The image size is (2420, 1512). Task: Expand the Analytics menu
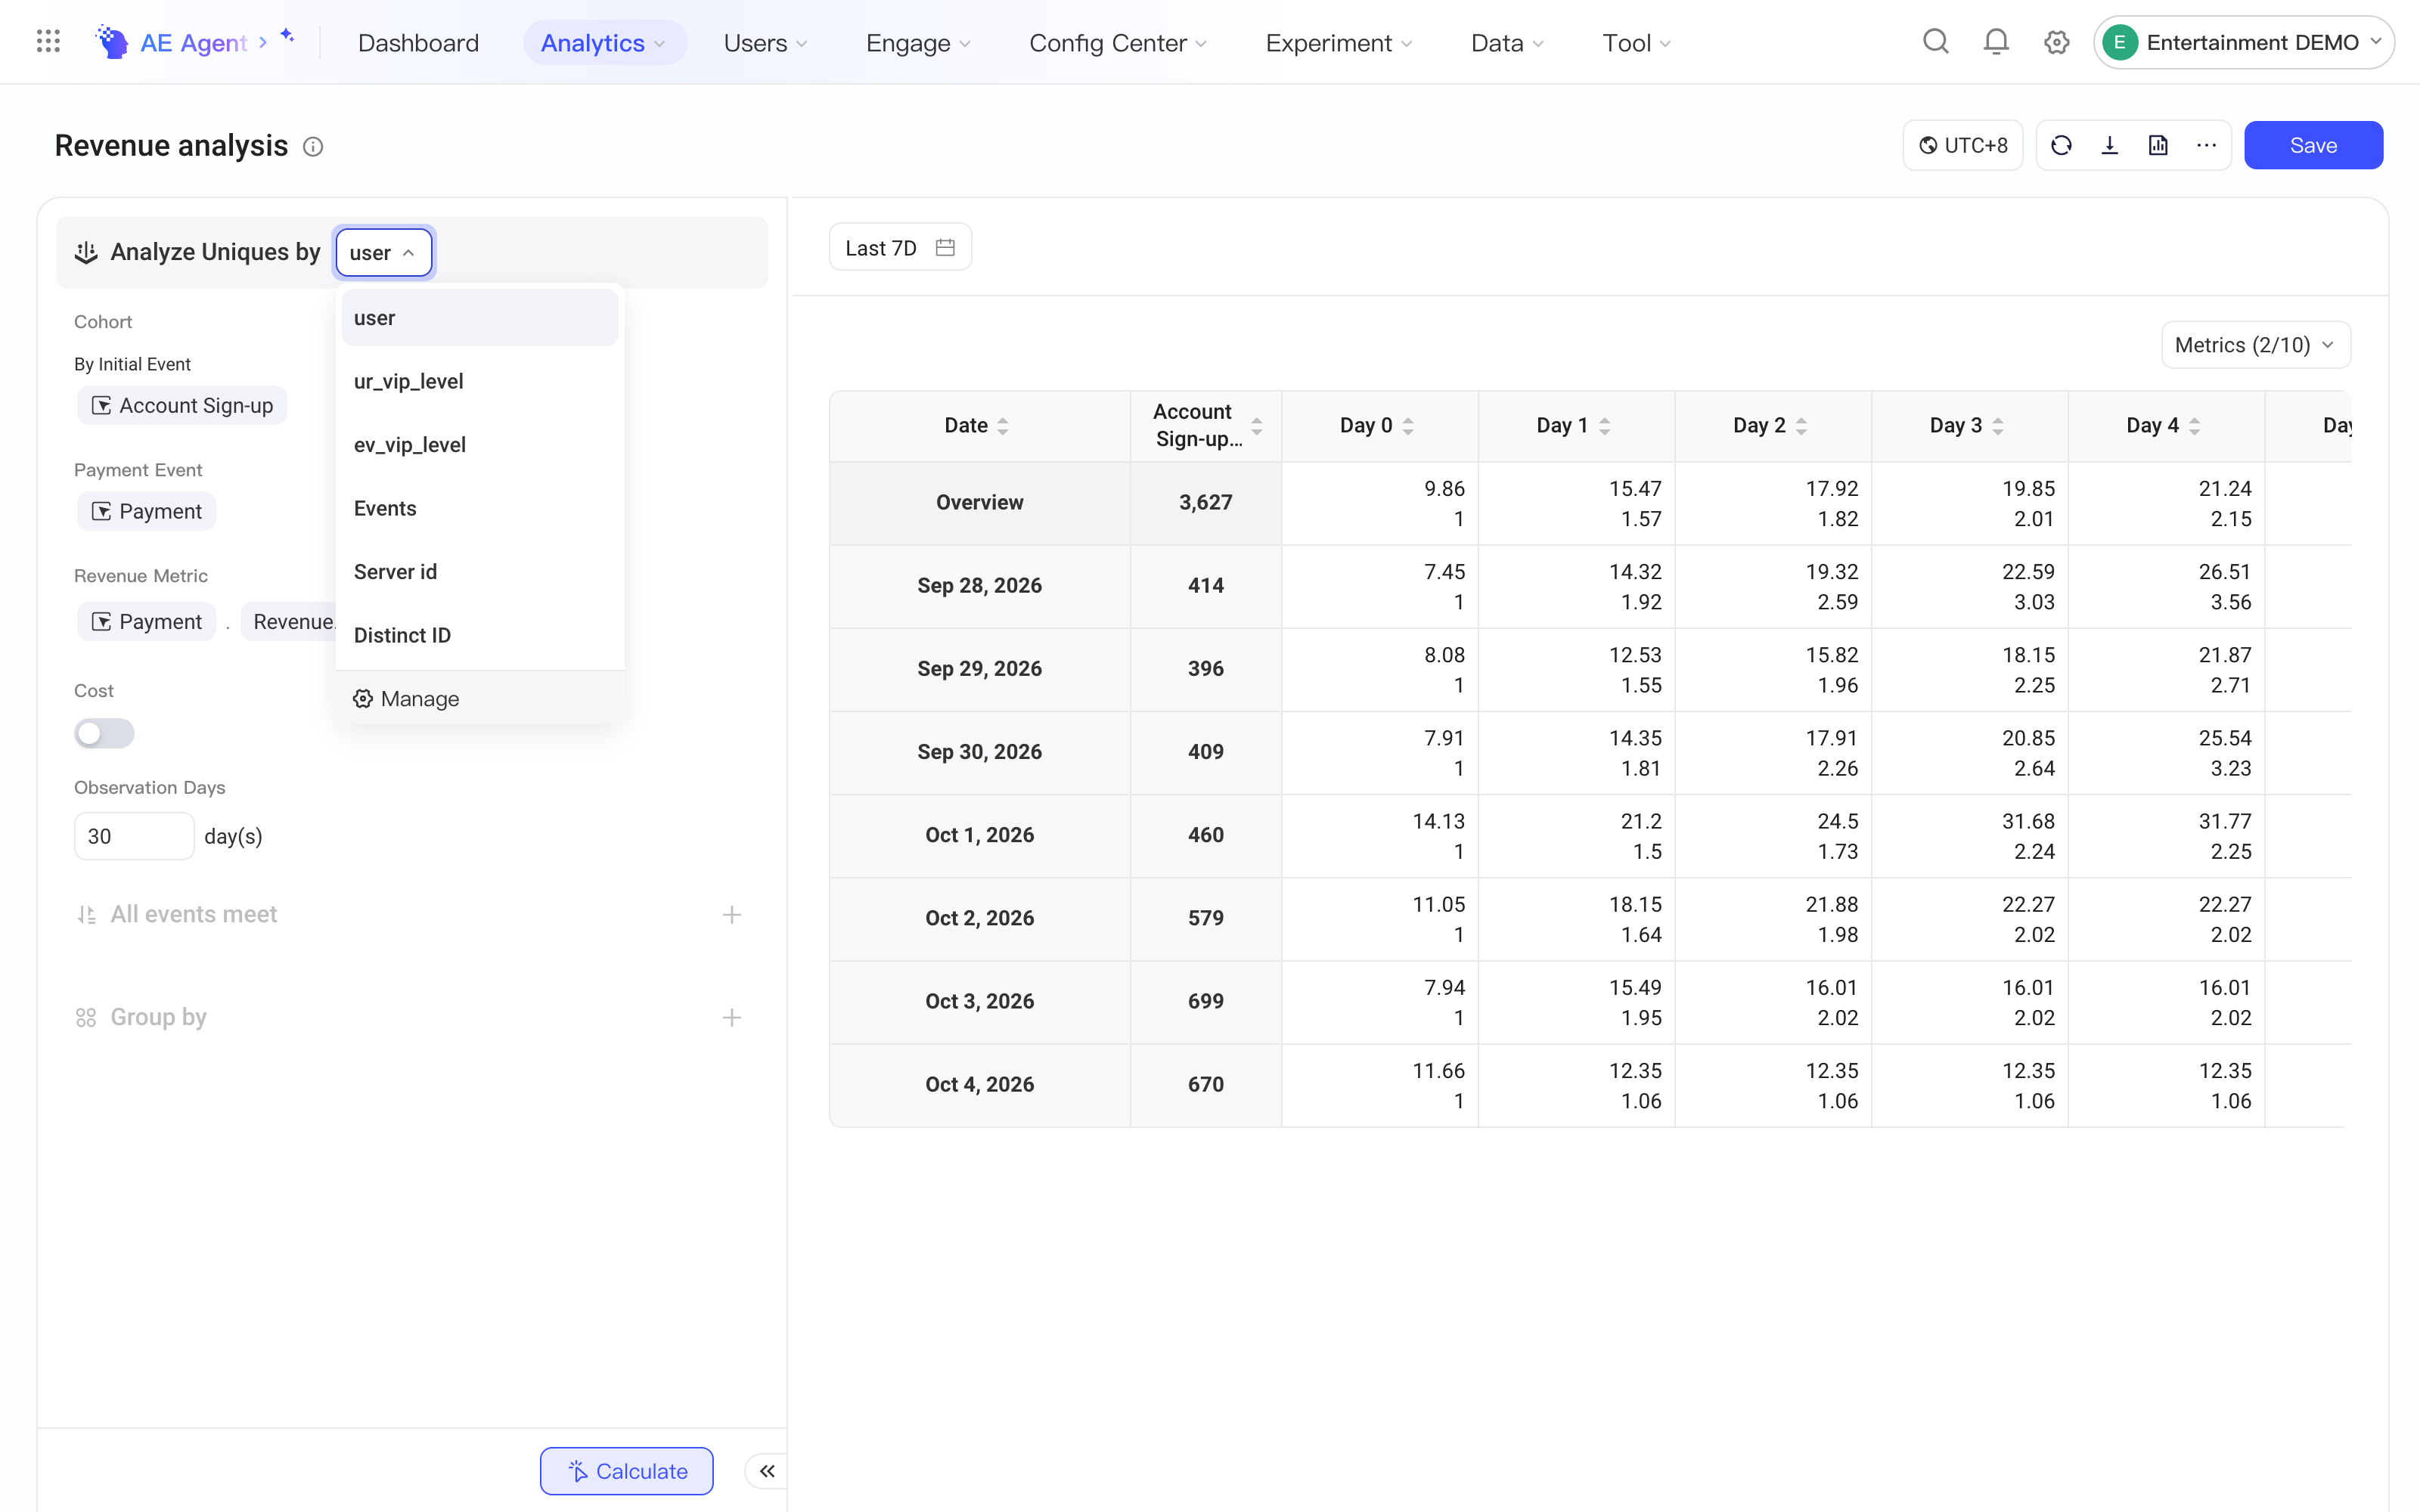604,43
